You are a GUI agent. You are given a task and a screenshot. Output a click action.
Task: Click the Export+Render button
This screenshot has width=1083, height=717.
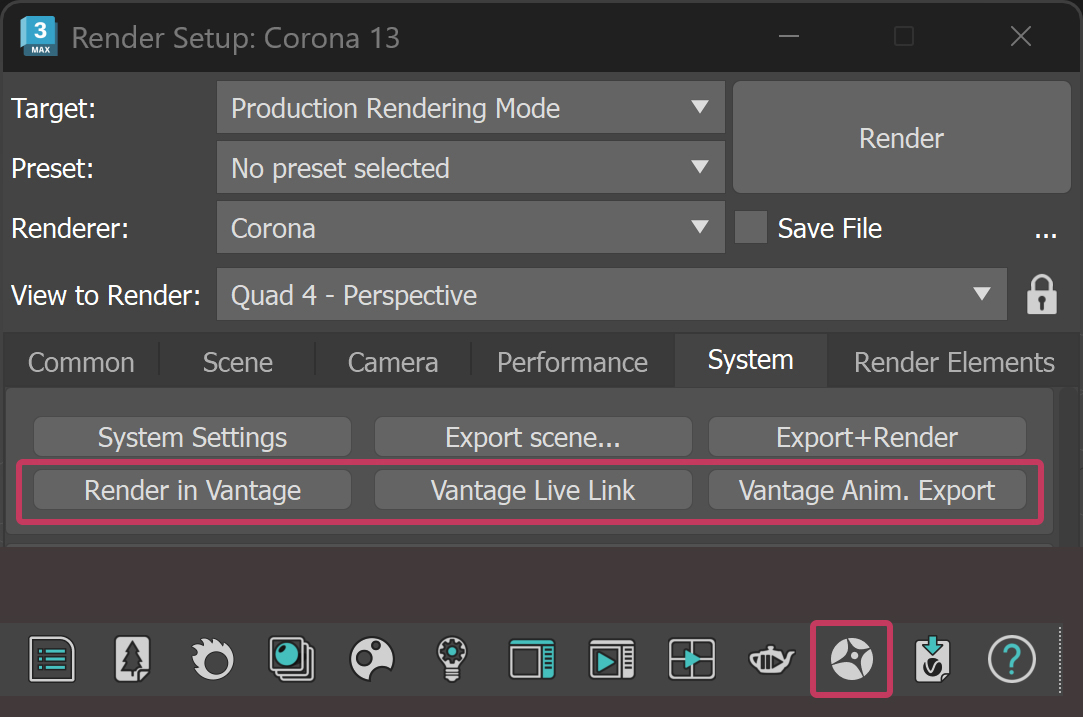867,437
